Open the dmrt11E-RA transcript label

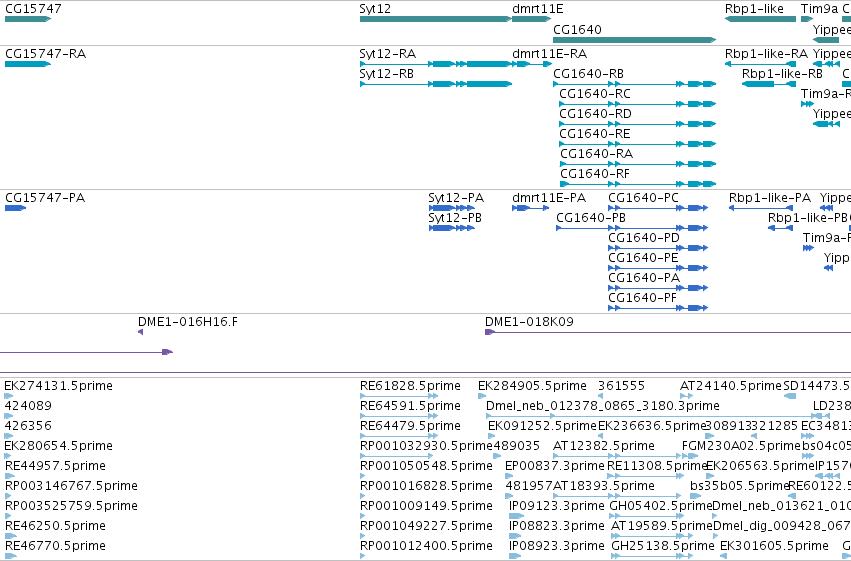pos(549,54)
